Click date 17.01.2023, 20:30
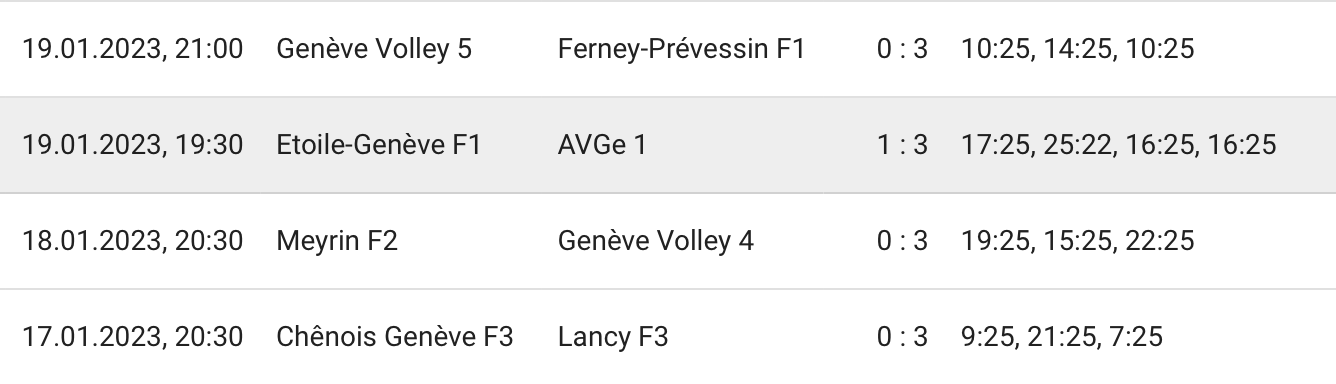Viewport: 1336px width, 384px height. [x=133, y=337]
